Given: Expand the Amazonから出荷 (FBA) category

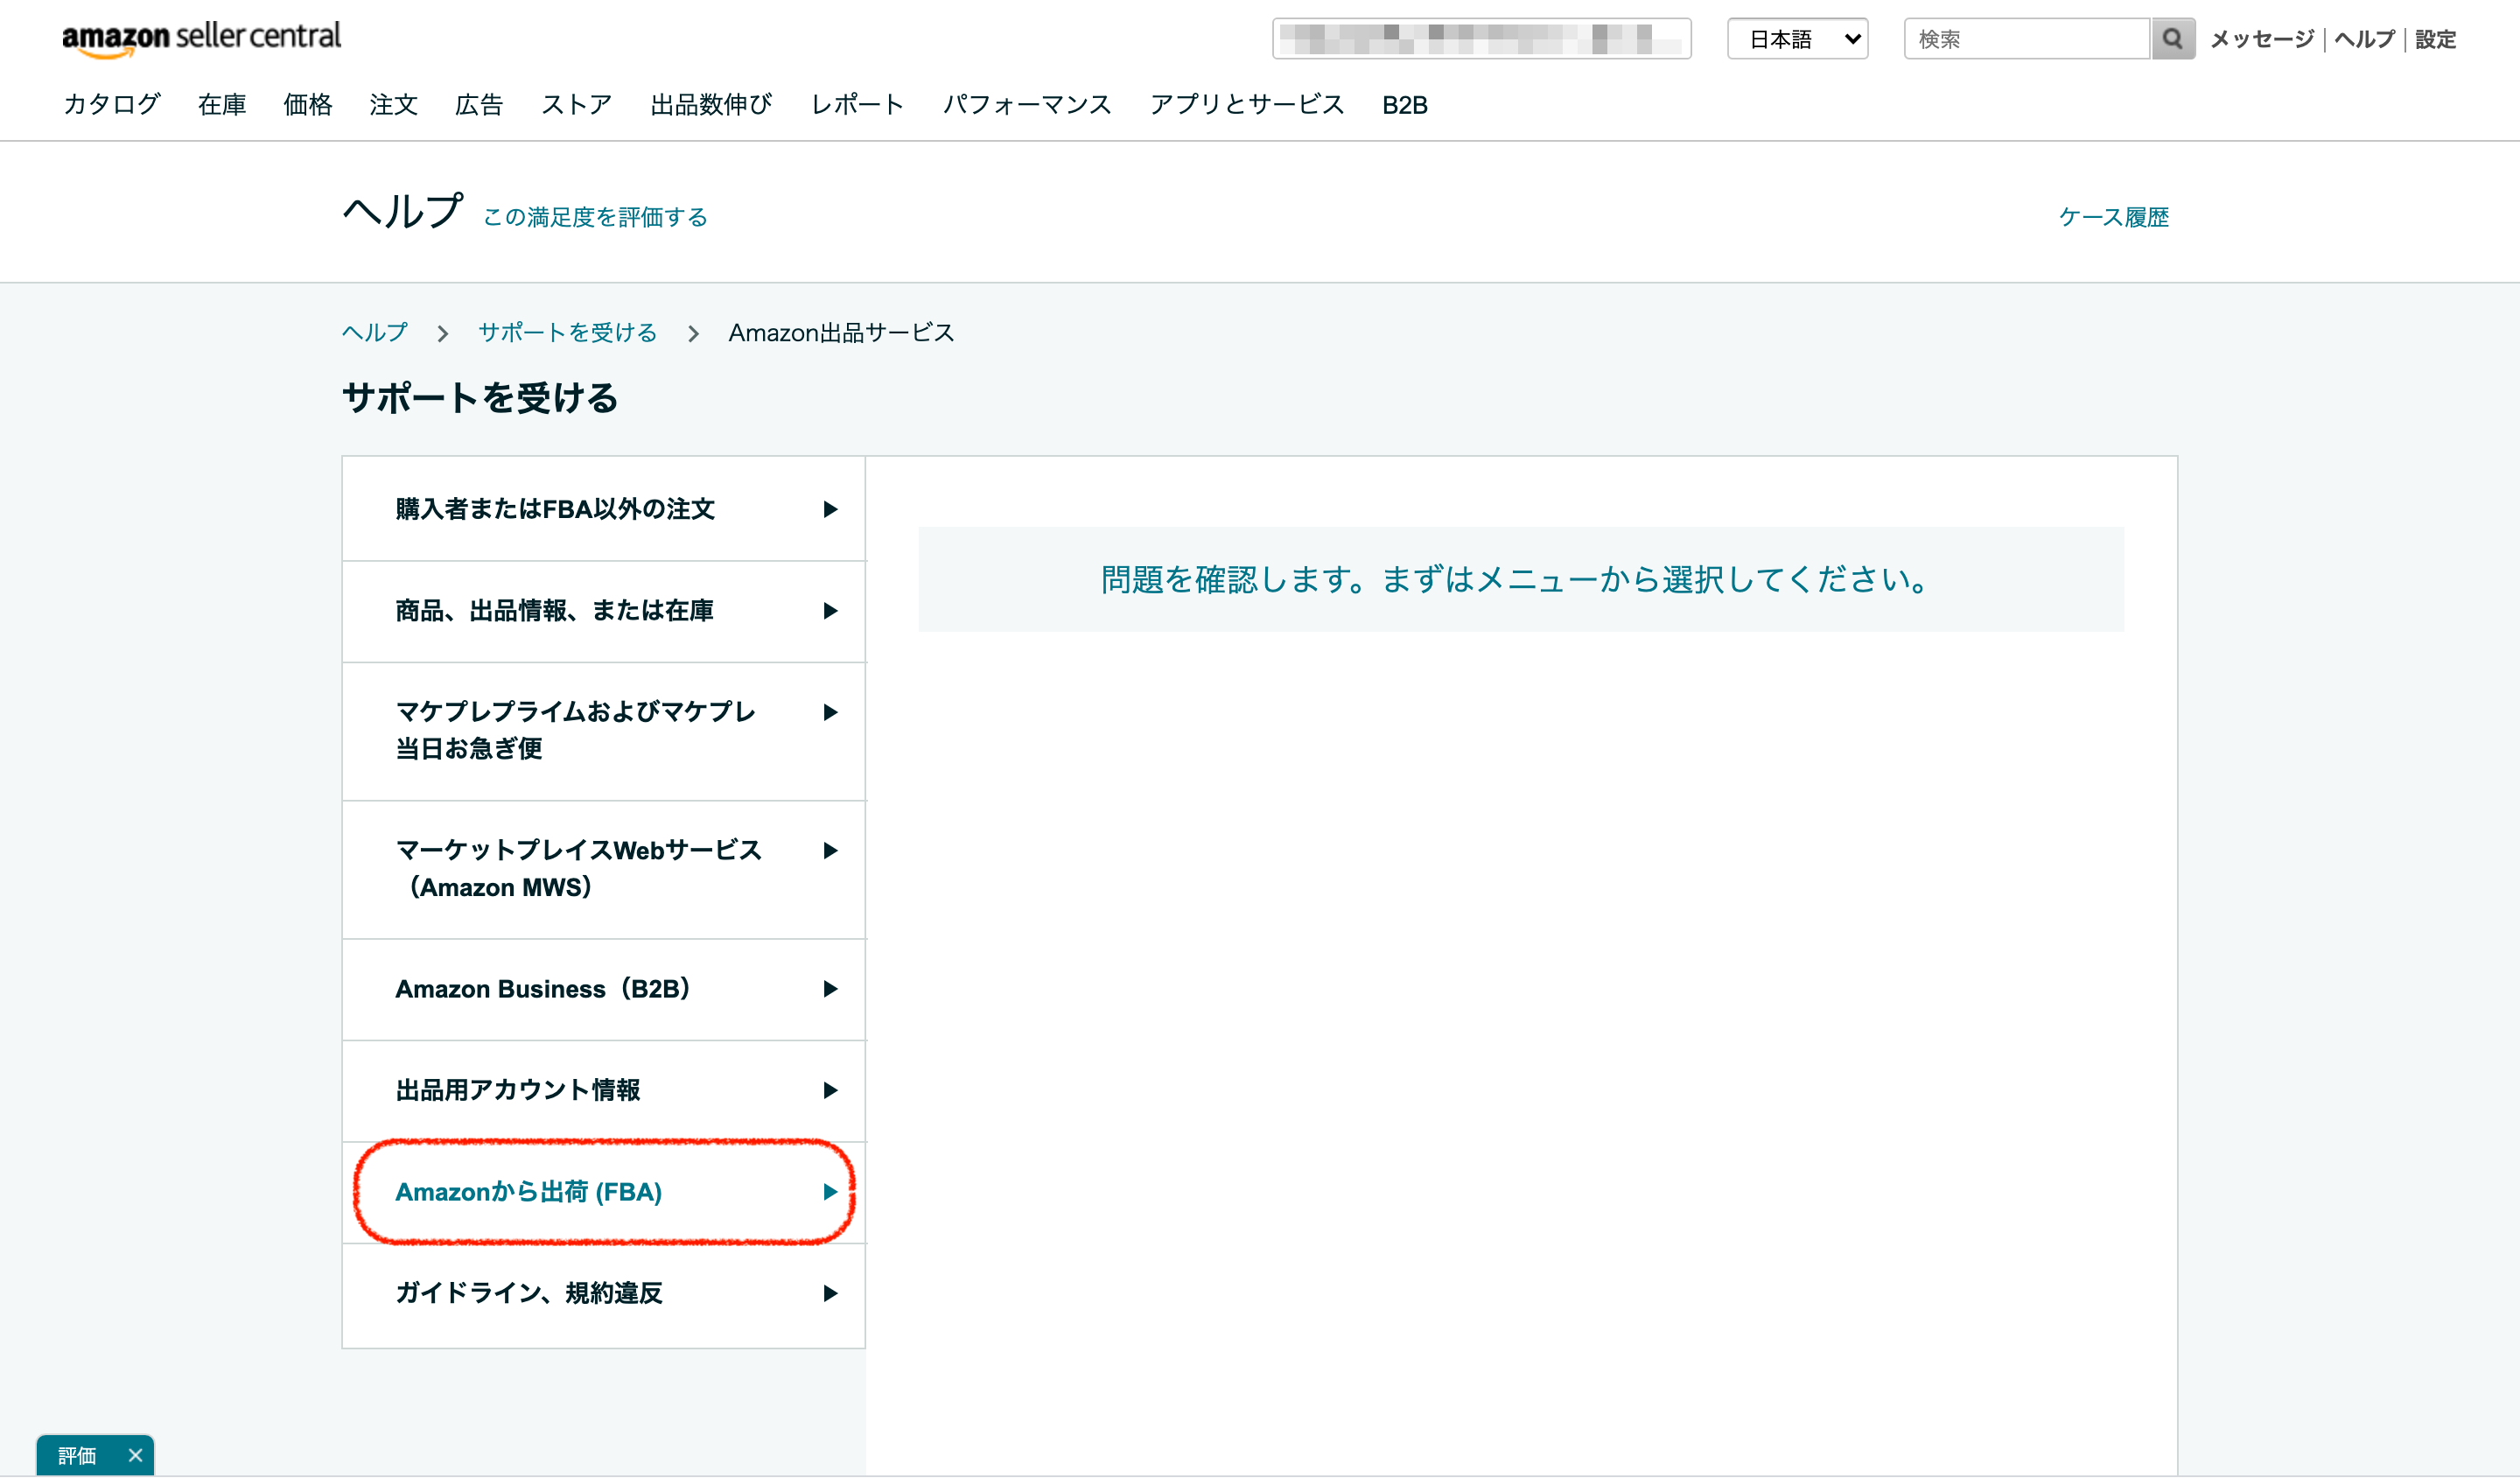Looking at the screenshot, I should pos(529,1192).
